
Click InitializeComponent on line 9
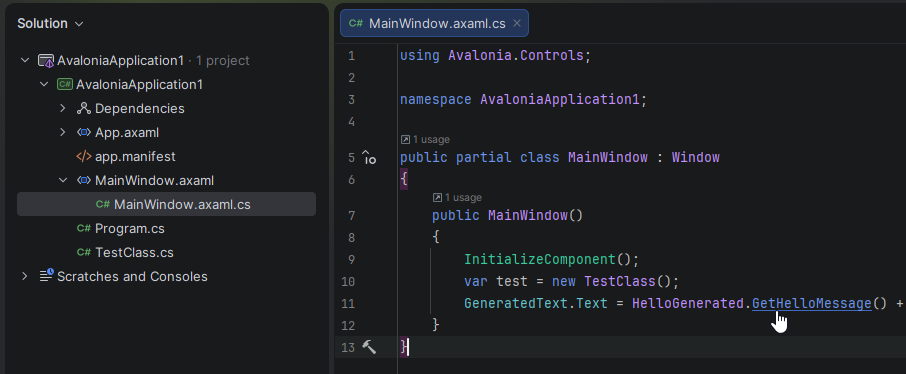click(x=540, y=259)
